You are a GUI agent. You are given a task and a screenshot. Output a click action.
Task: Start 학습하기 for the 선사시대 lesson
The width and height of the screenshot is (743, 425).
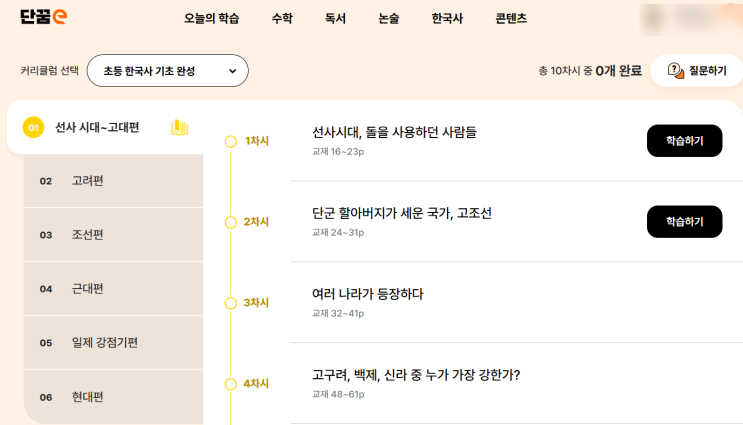684,141
